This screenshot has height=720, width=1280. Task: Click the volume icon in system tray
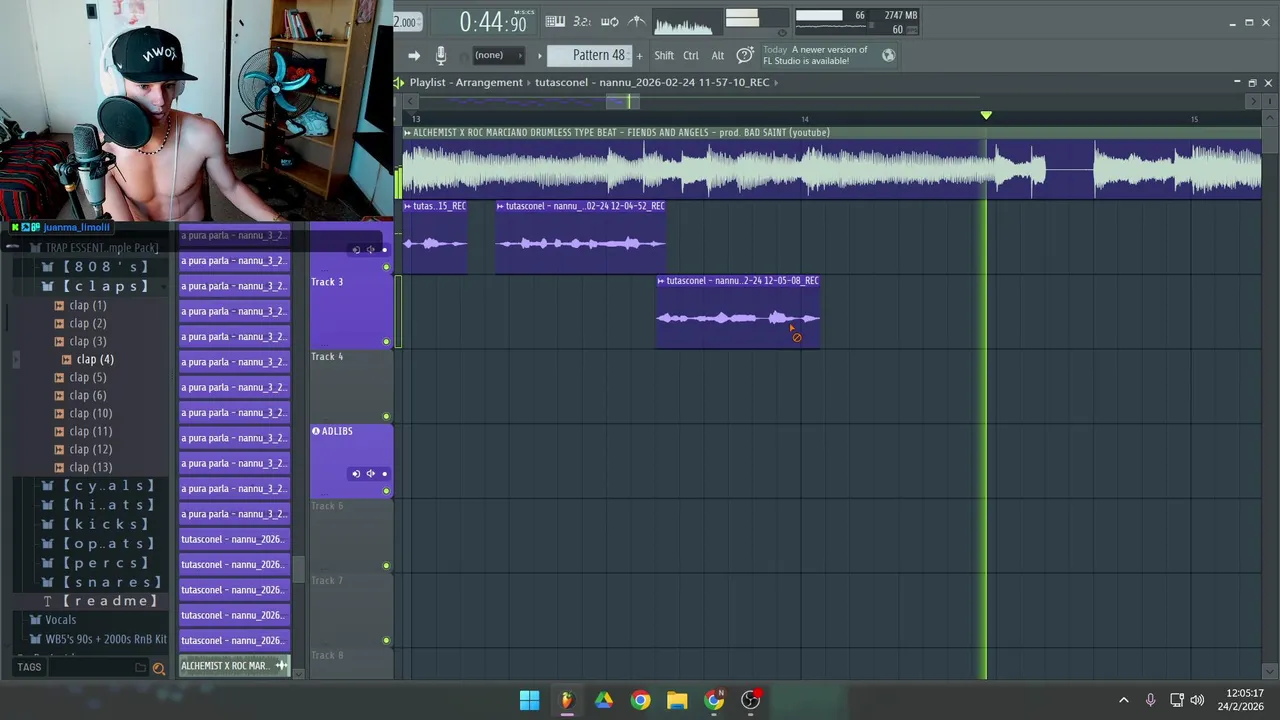(1197, 700)
